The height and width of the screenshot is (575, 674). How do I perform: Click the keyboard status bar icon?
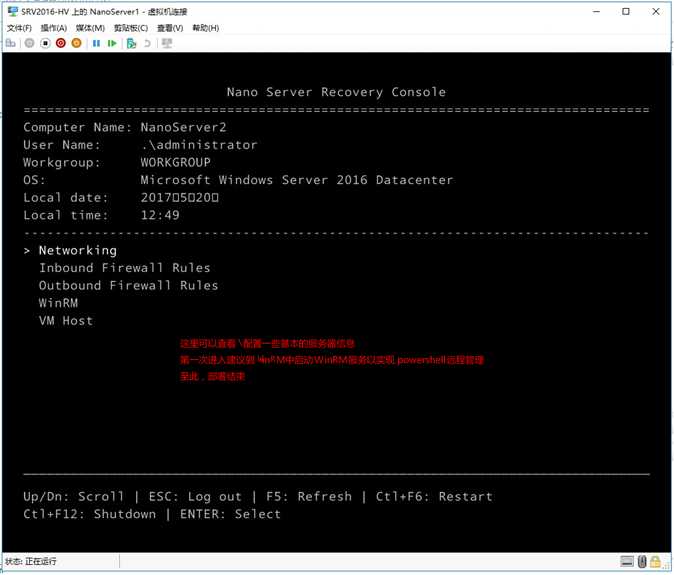tap(627, 561)
